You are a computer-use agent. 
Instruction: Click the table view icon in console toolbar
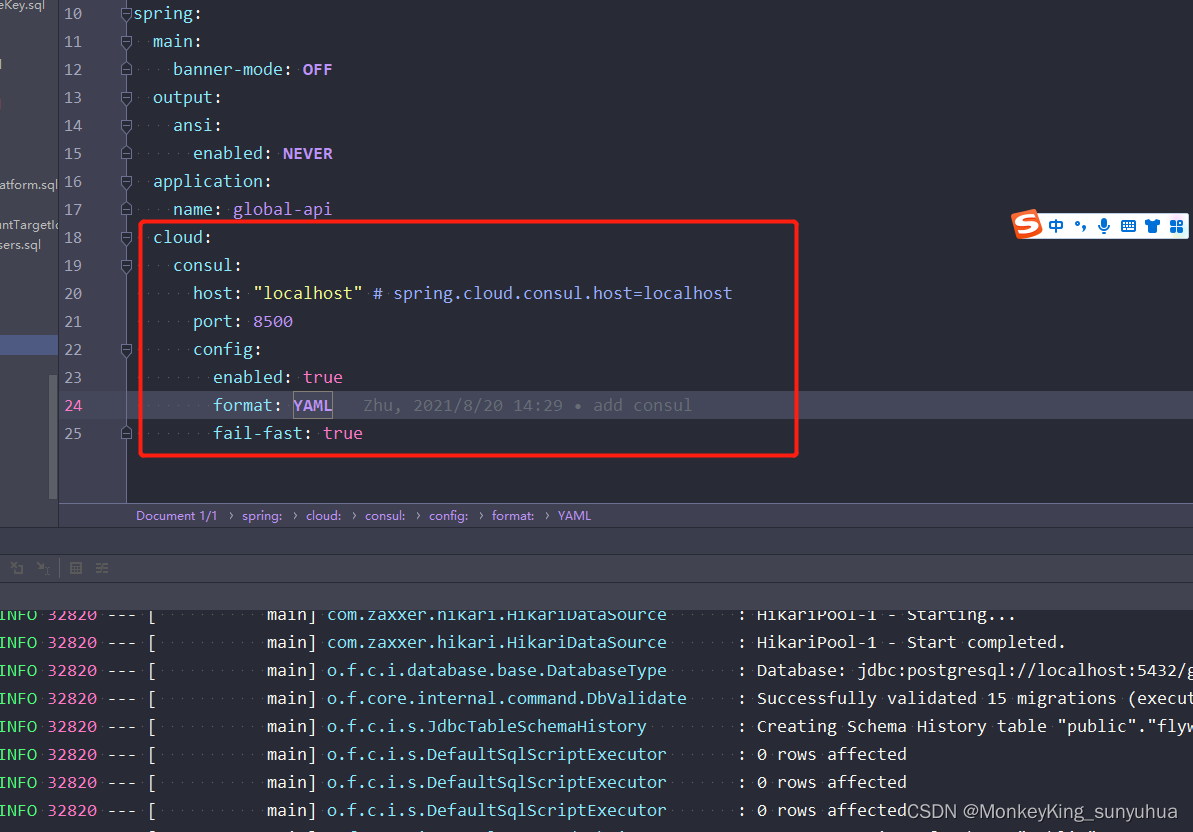pyautogui.click(x=76, y=568)
